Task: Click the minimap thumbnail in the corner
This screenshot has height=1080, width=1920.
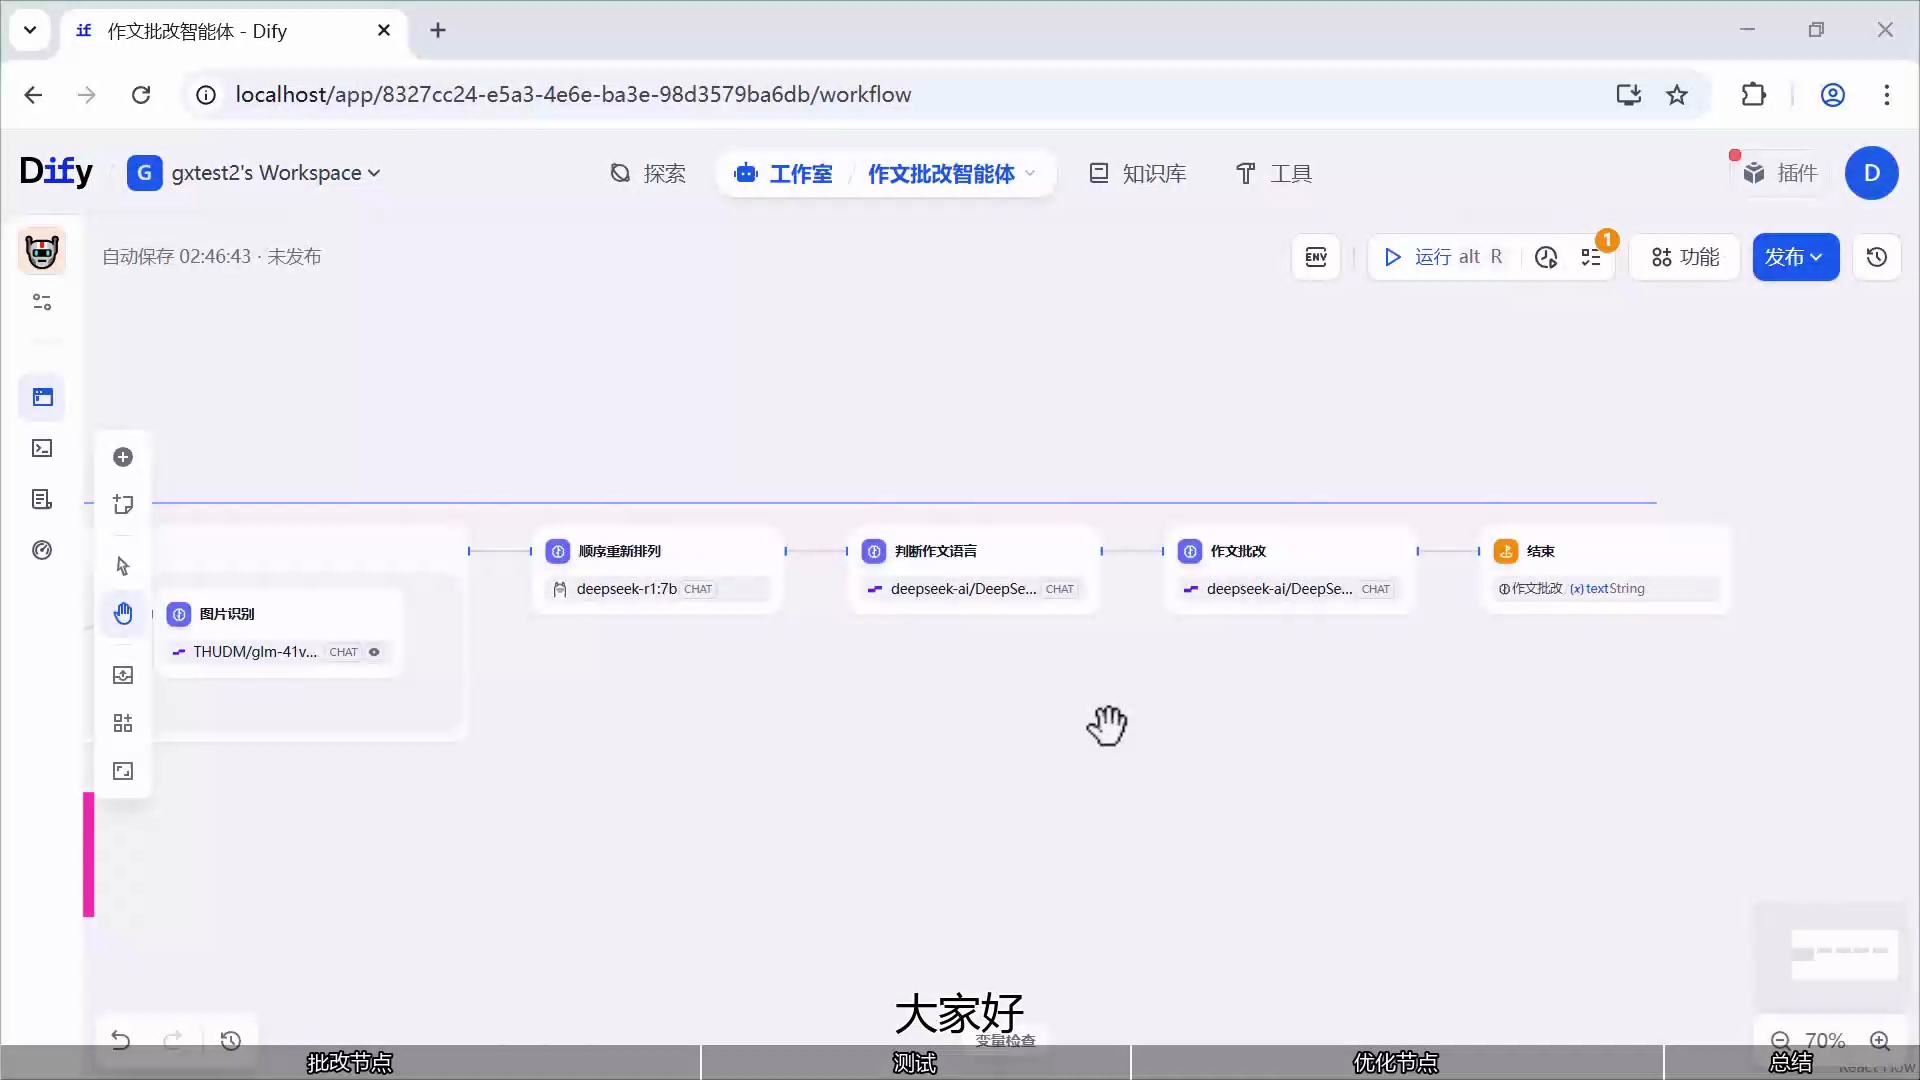Action: coord(1831,957)
